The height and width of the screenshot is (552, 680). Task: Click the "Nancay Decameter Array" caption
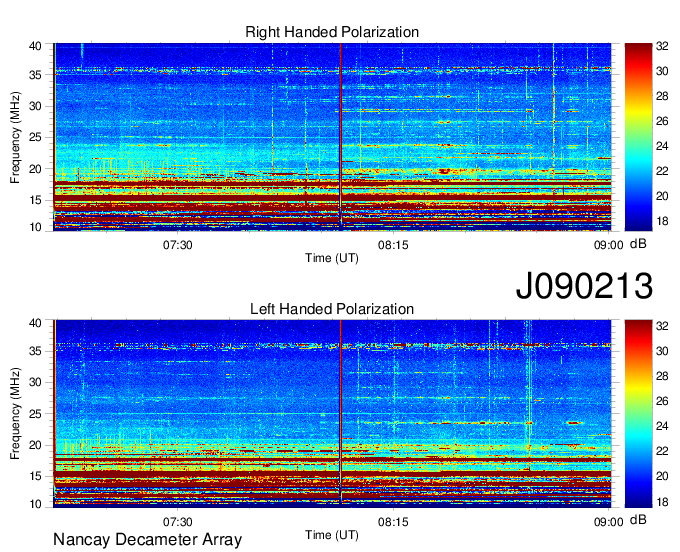(147, 540)
